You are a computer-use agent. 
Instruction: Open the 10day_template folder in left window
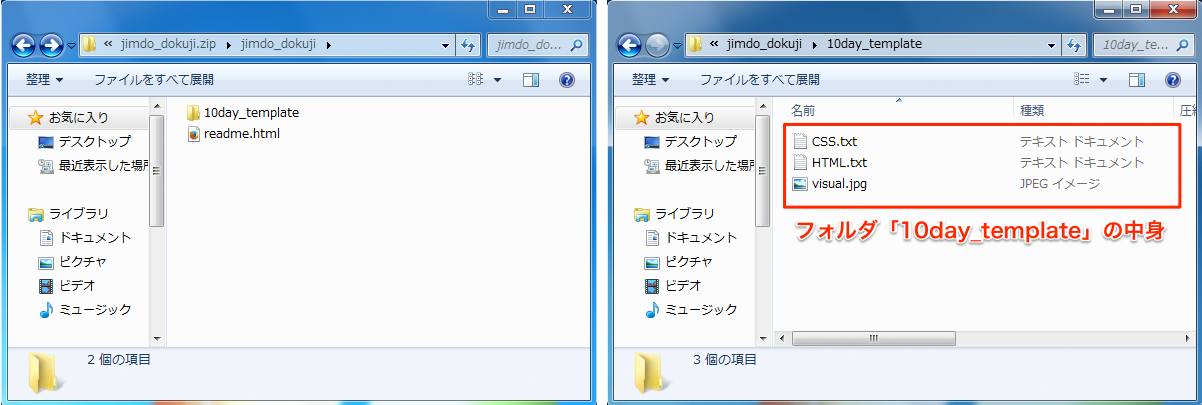[x=242, y=113]
